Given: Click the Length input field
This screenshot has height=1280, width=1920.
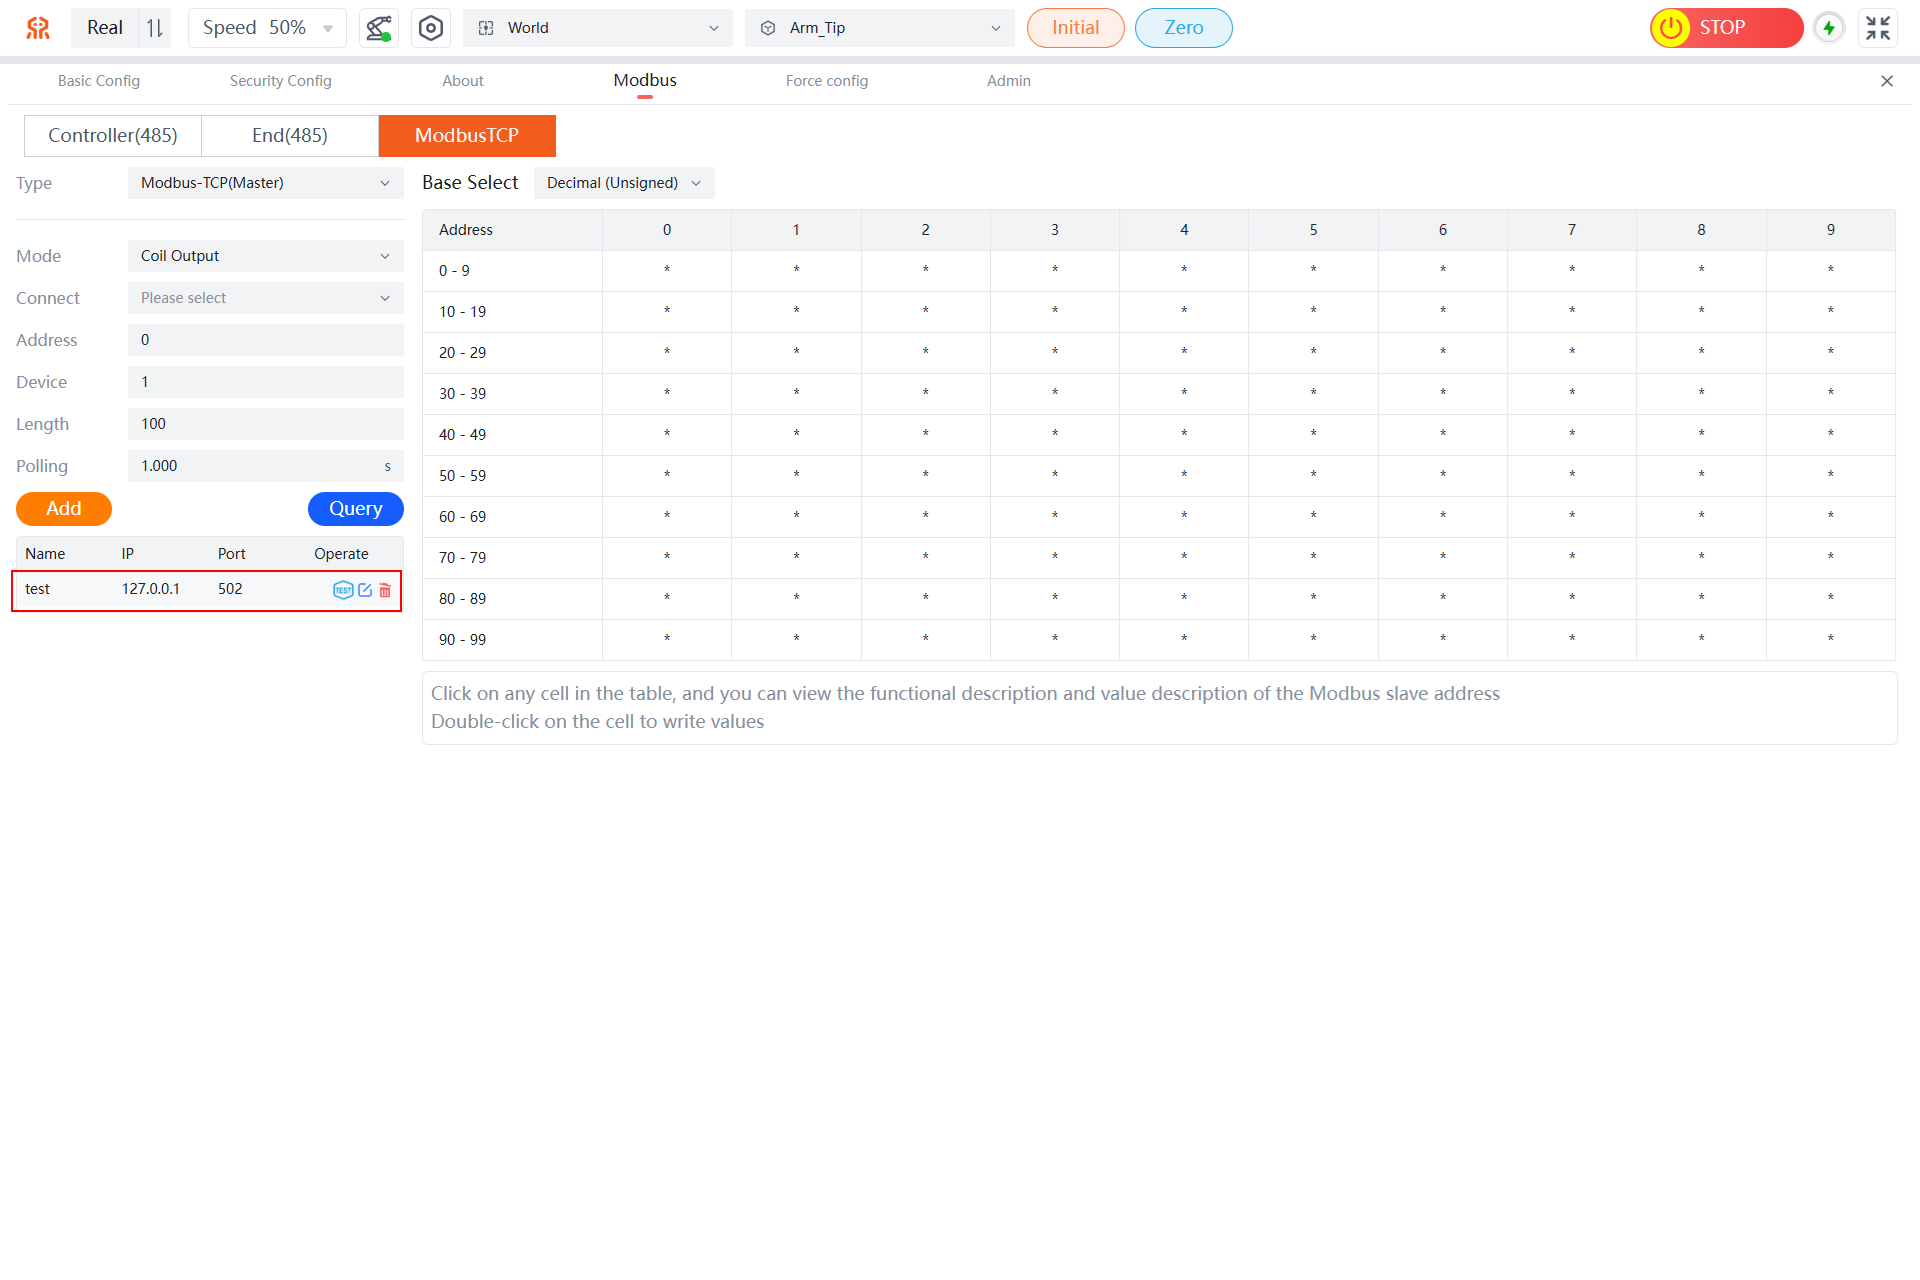Looking at the screenshot, I should pyautogui.click(x=265, y=424).
